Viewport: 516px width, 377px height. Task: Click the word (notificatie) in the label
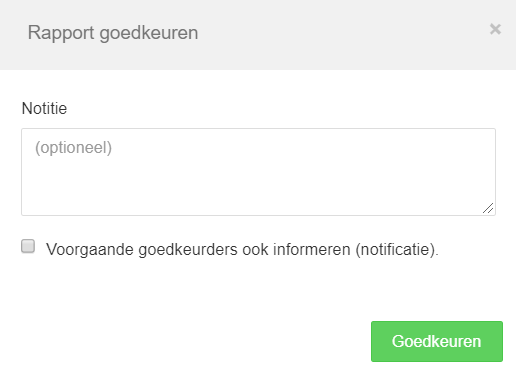tap(395, 250)
